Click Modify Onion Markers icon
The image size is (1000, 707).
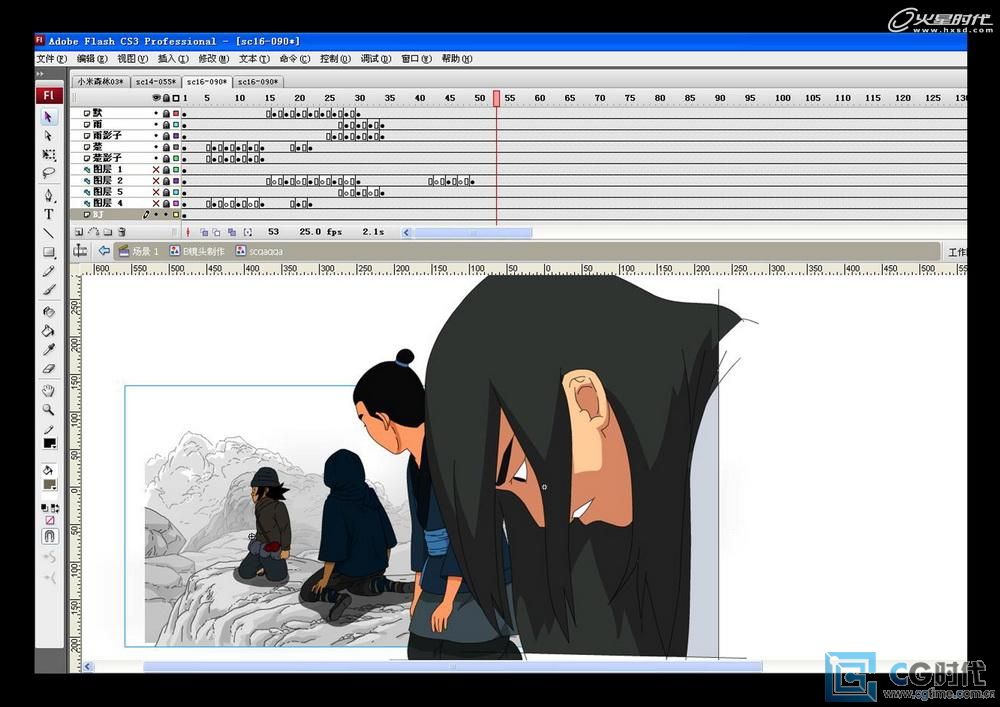point(247,232)
